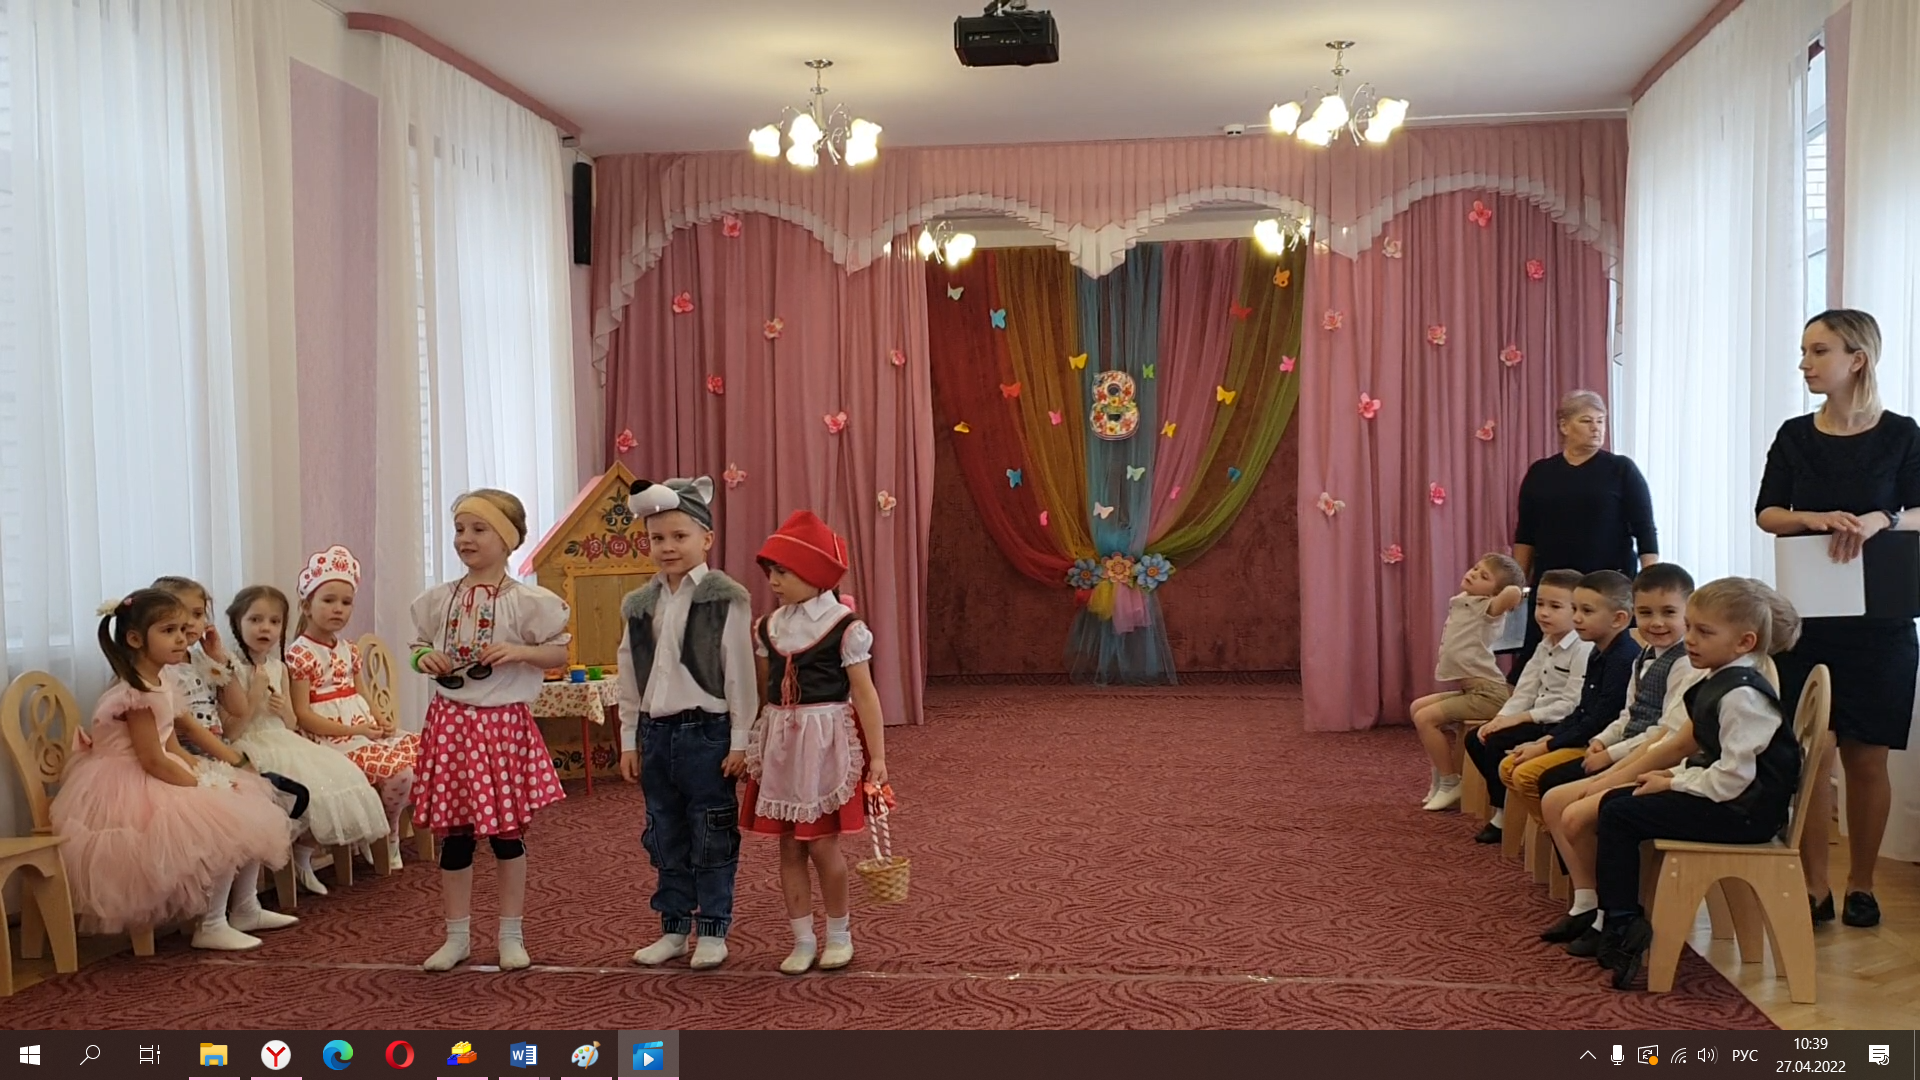Image resolution: width=1920 pixels, height=1080 pixels.
Task: Launch Microsoft Edge from the taskbar
Action: point(338,1055)
